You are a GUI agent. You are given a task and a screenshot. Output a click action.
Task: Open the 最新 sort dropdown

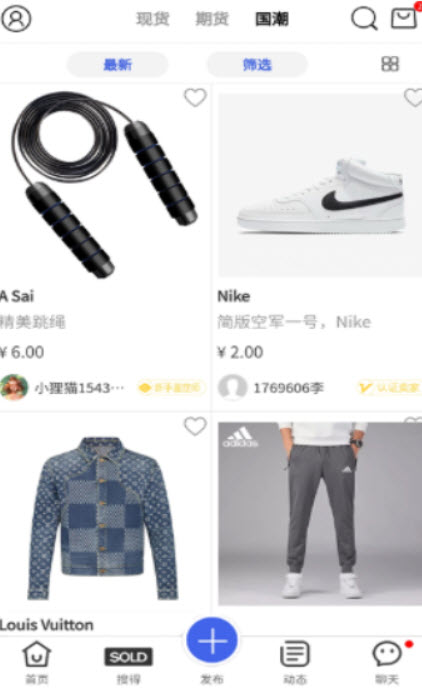tap(117, 65)
